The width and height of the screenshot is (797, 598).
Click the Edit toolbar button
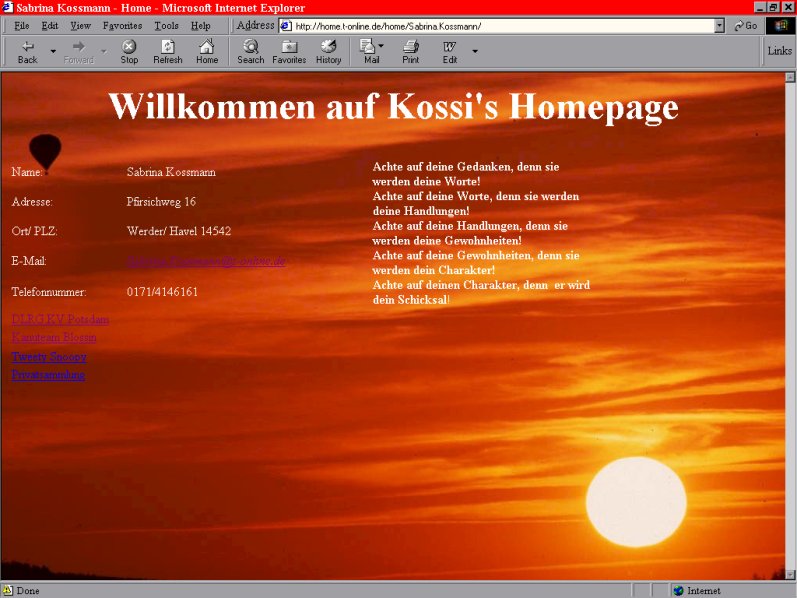[x=450, y=51]
